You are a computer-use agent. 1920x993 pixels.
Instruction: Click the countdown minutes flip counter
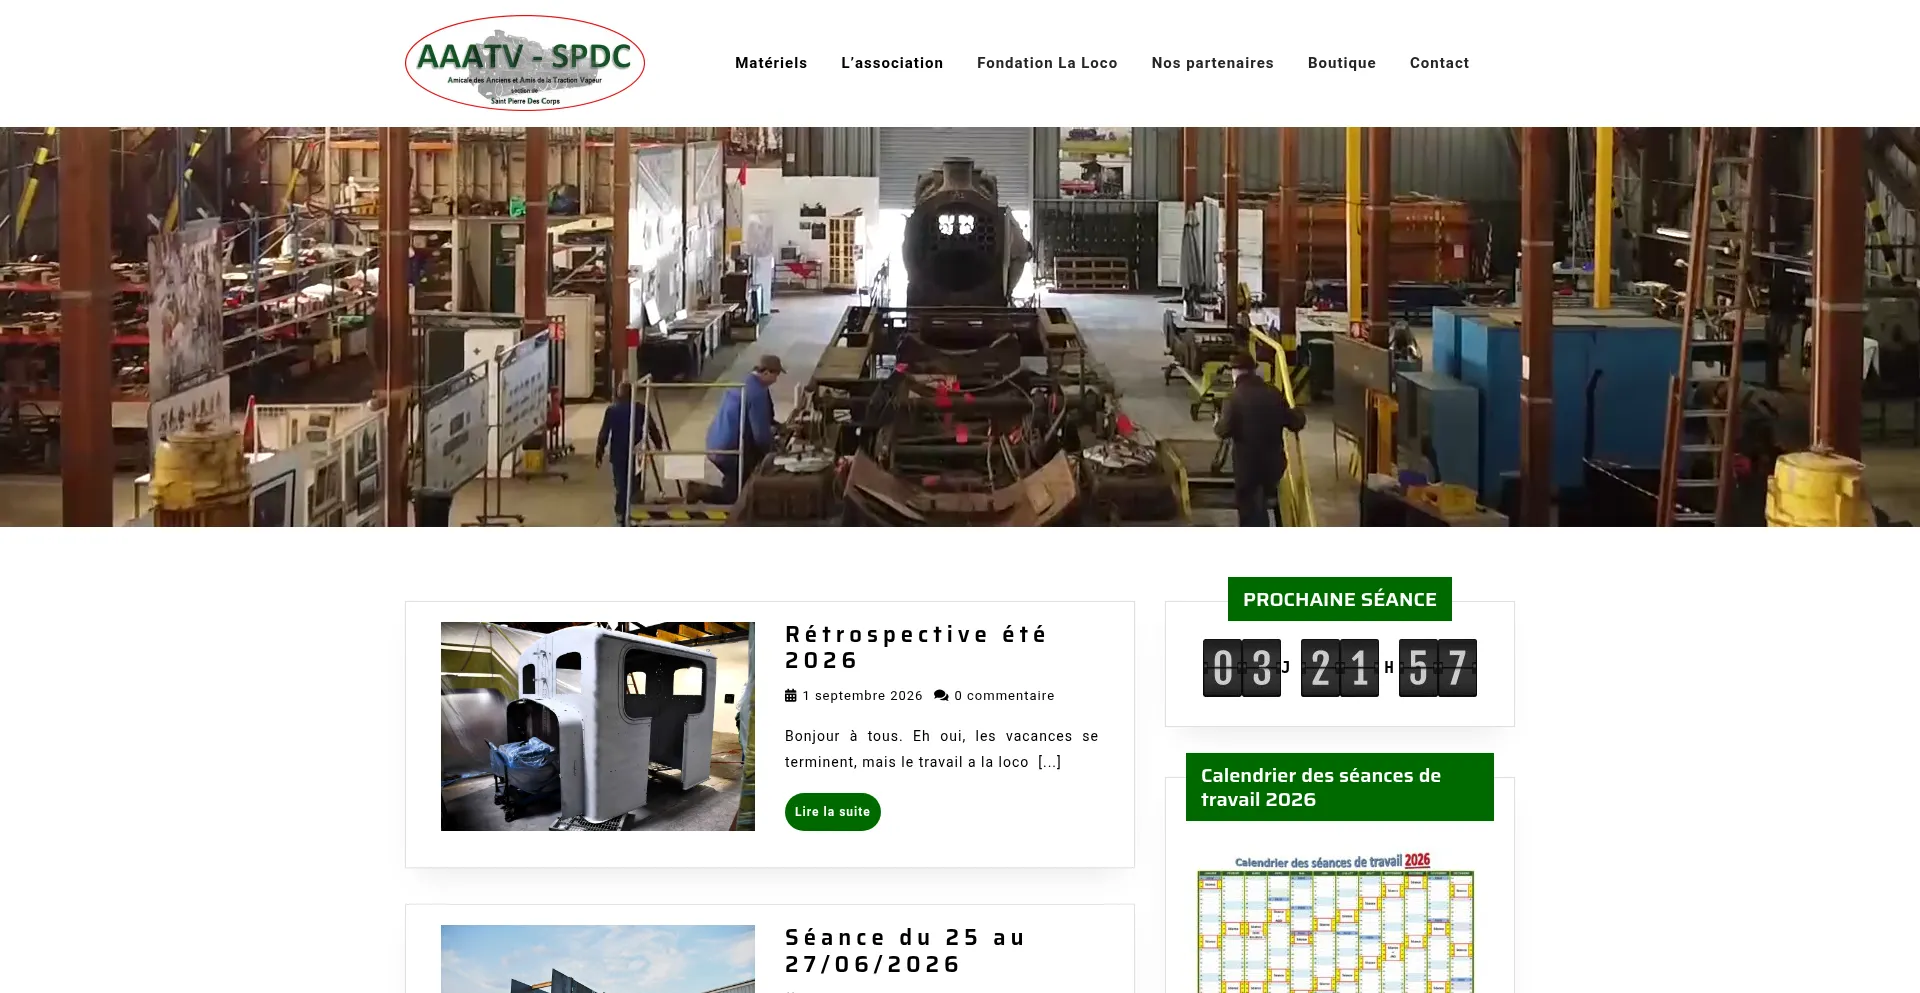tap(1438, 668)
